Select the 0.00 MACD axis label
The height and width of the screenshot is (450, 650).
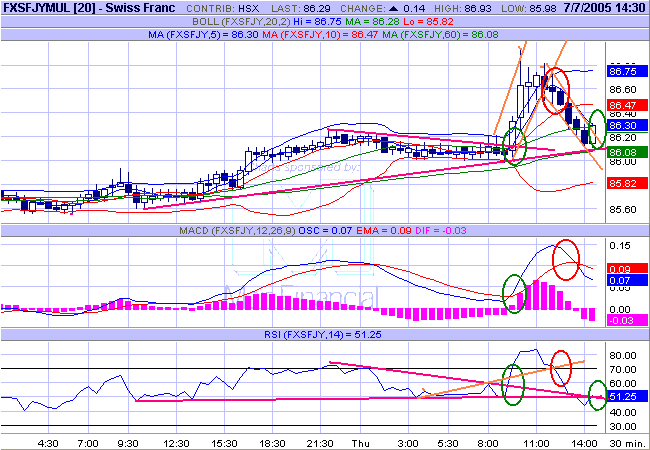[620, 310]
